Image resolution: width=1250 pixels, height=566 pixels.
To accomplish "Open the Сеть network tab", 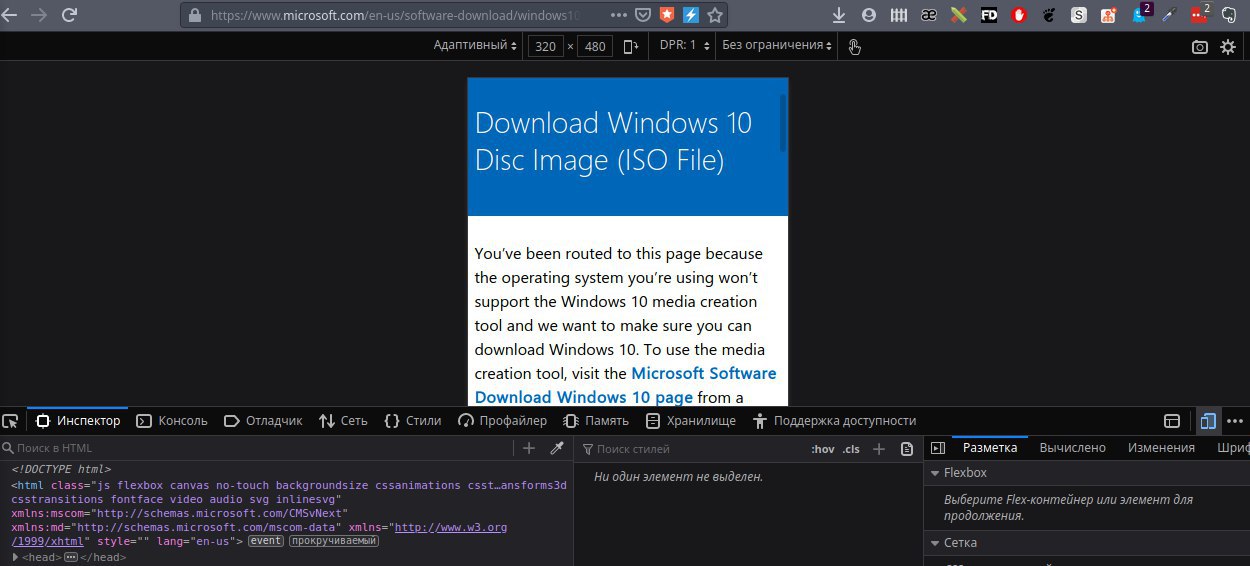I will 343,421.
